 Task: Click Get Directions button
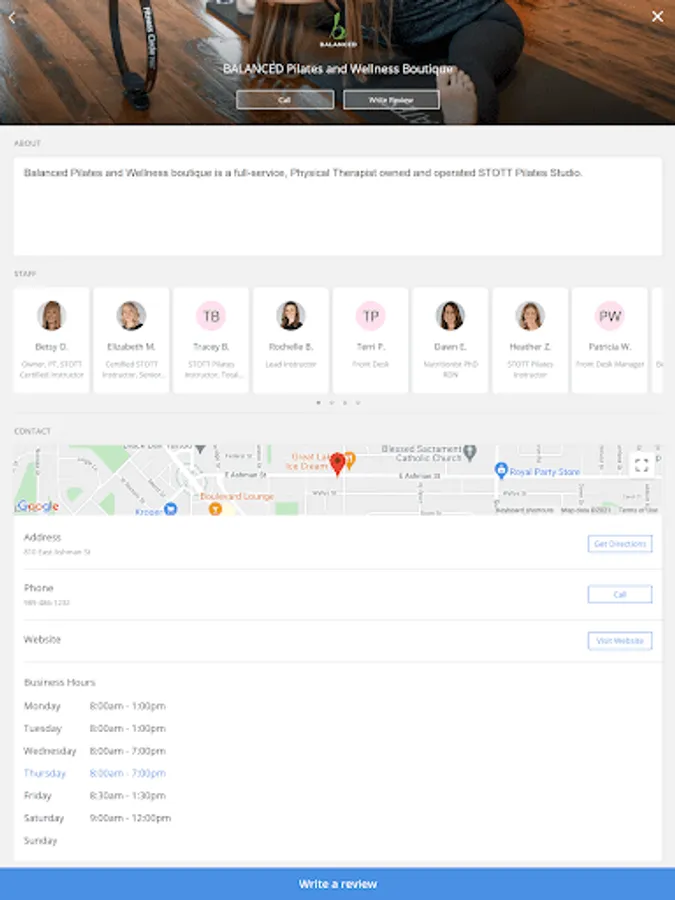click(x=620, y=544)
